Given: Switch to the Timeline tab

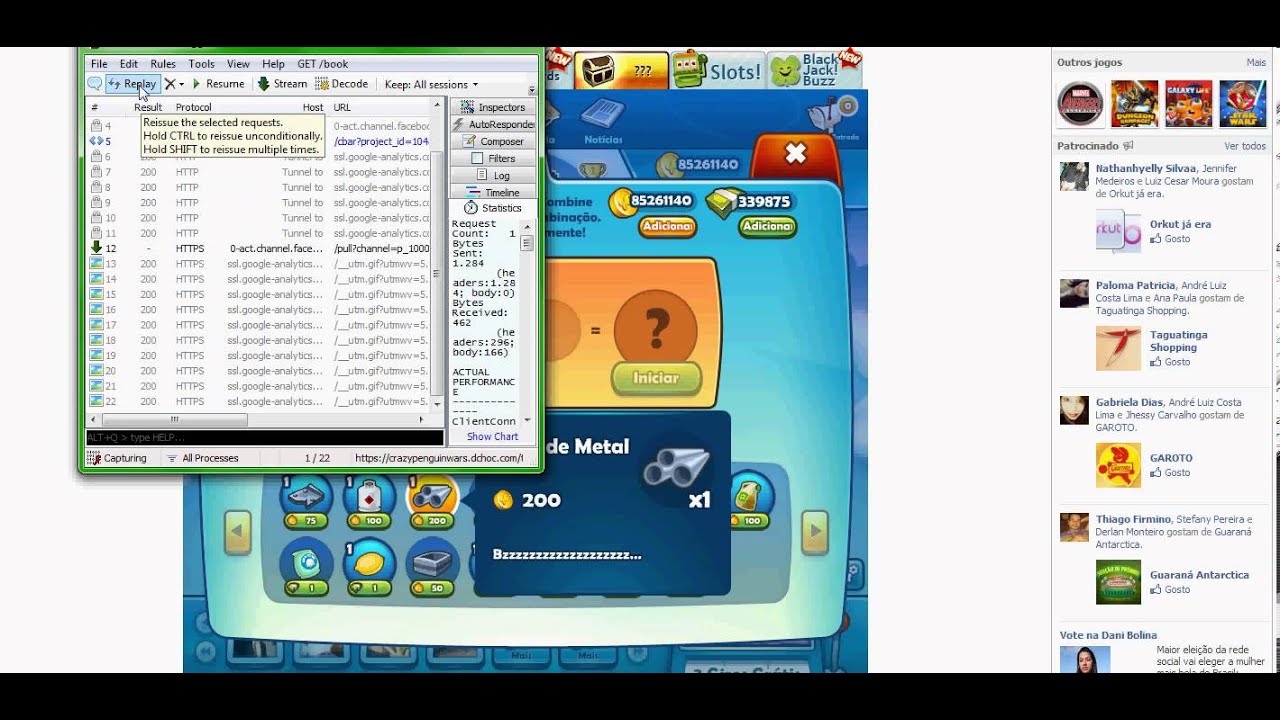Looking at the screenshot, I should (x=493, y=192).
